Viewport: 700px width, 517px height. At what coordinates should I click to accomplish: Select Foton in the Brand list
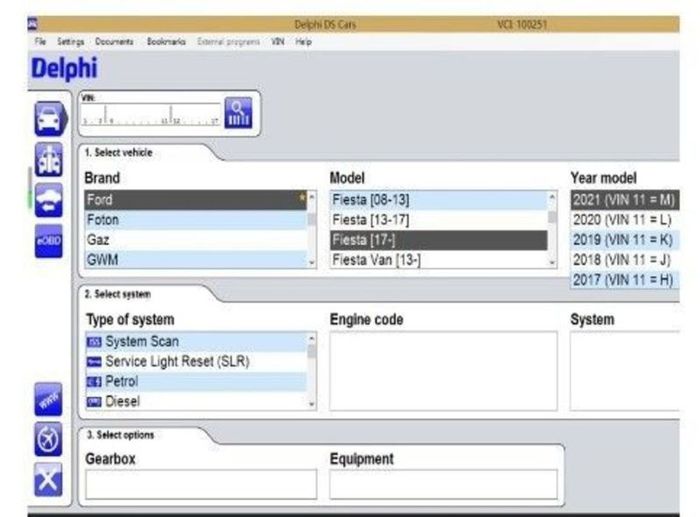tap(196, 220)
